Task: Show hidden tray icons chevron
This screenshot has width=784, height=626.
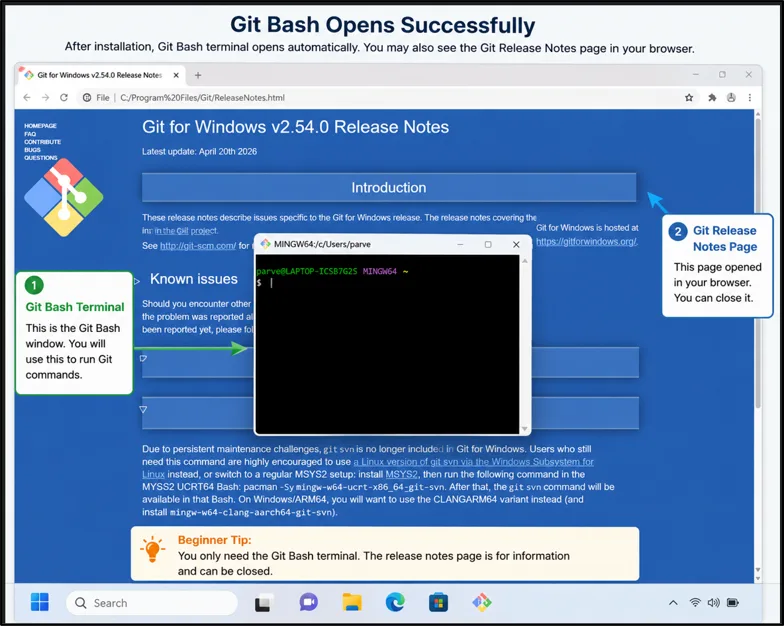Action: tap(673, 603)
